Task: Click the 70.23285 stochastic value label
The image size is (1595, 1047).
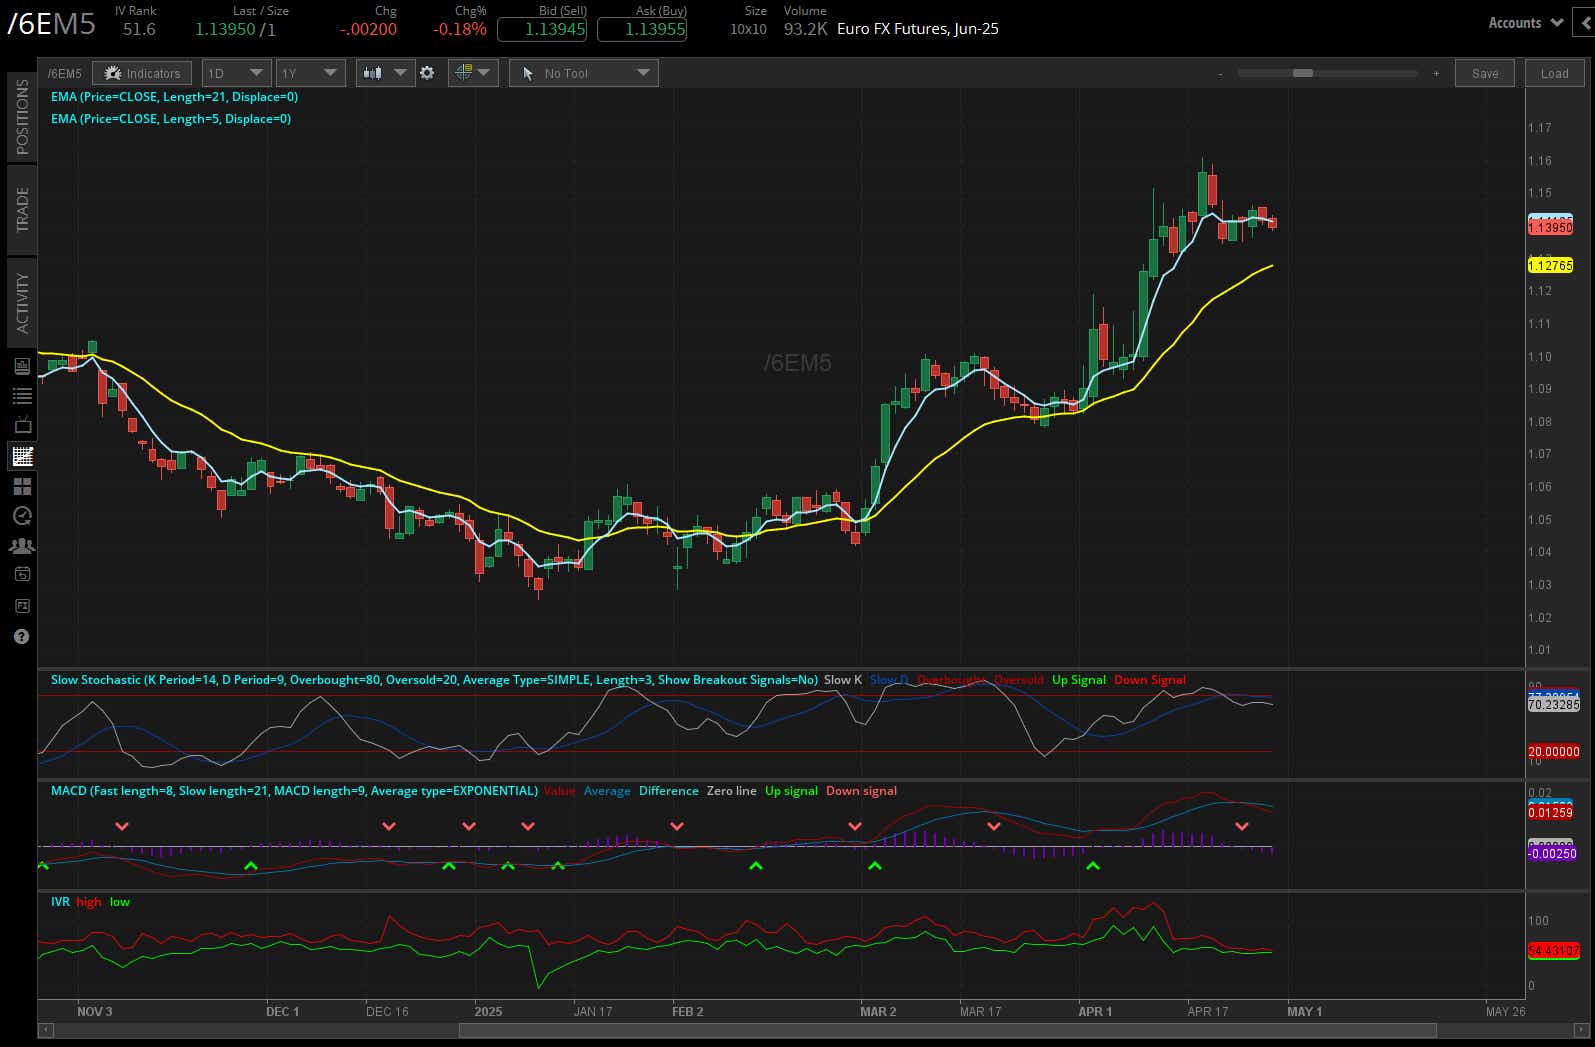Action: coord(1554,705)
